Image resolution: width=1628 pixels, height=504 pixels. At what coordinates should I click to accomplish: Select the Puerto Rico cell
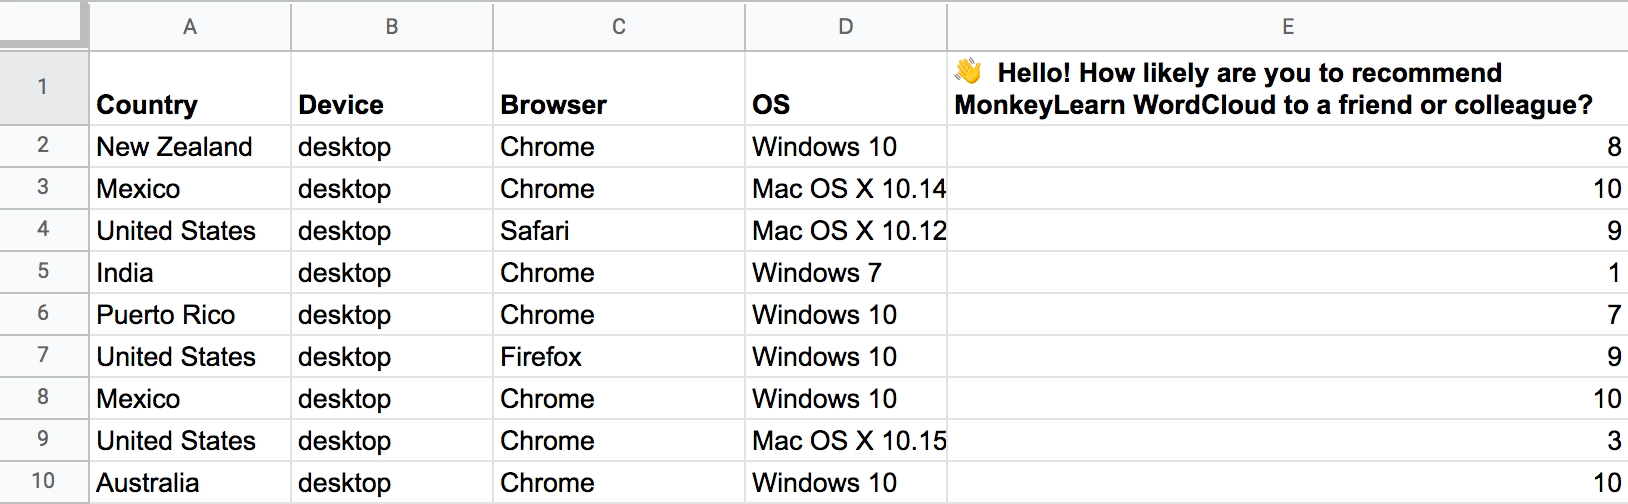click(190, 315)
